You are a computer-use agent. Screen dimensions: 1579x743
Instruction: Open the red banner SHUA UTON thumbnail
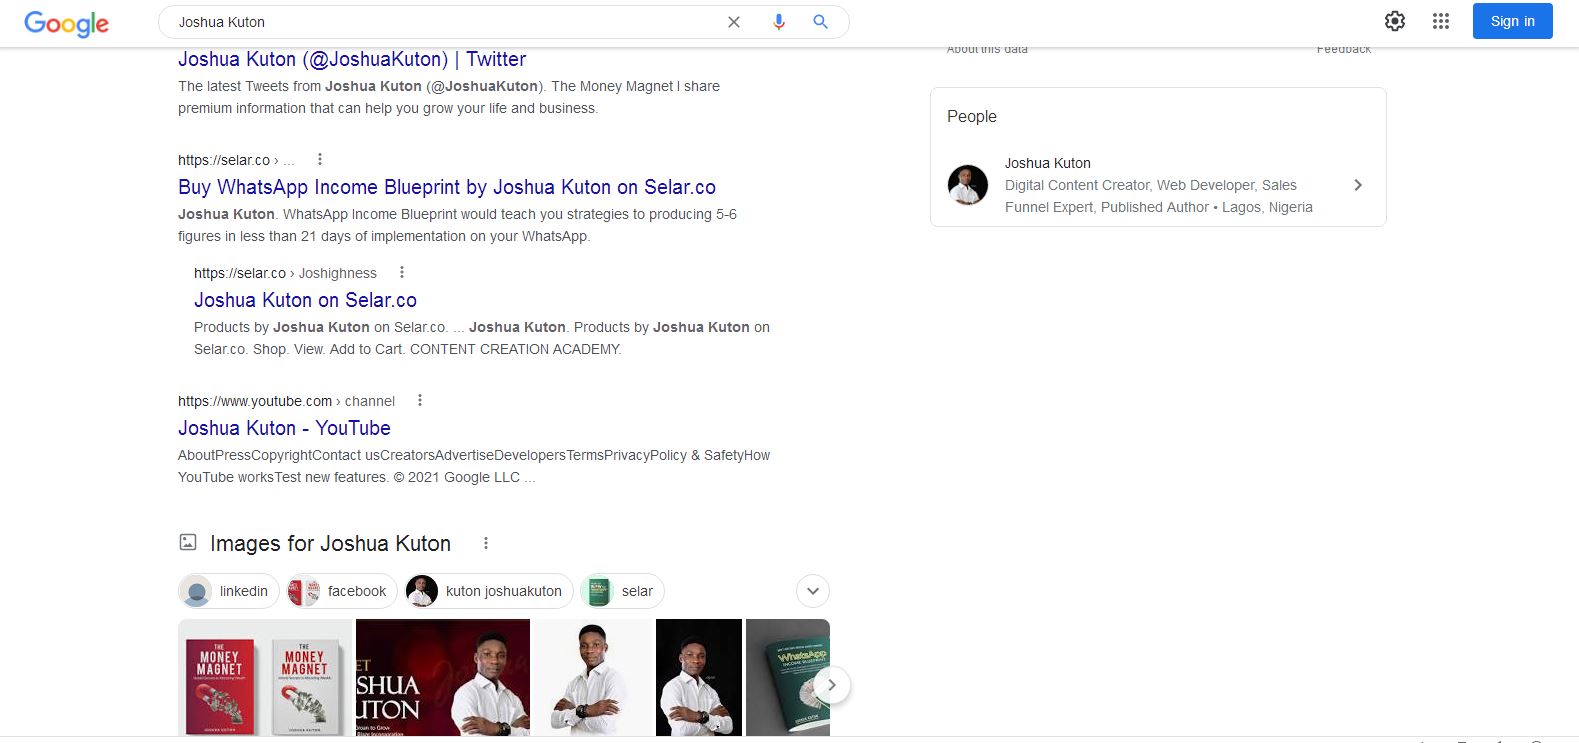(443, 678)
